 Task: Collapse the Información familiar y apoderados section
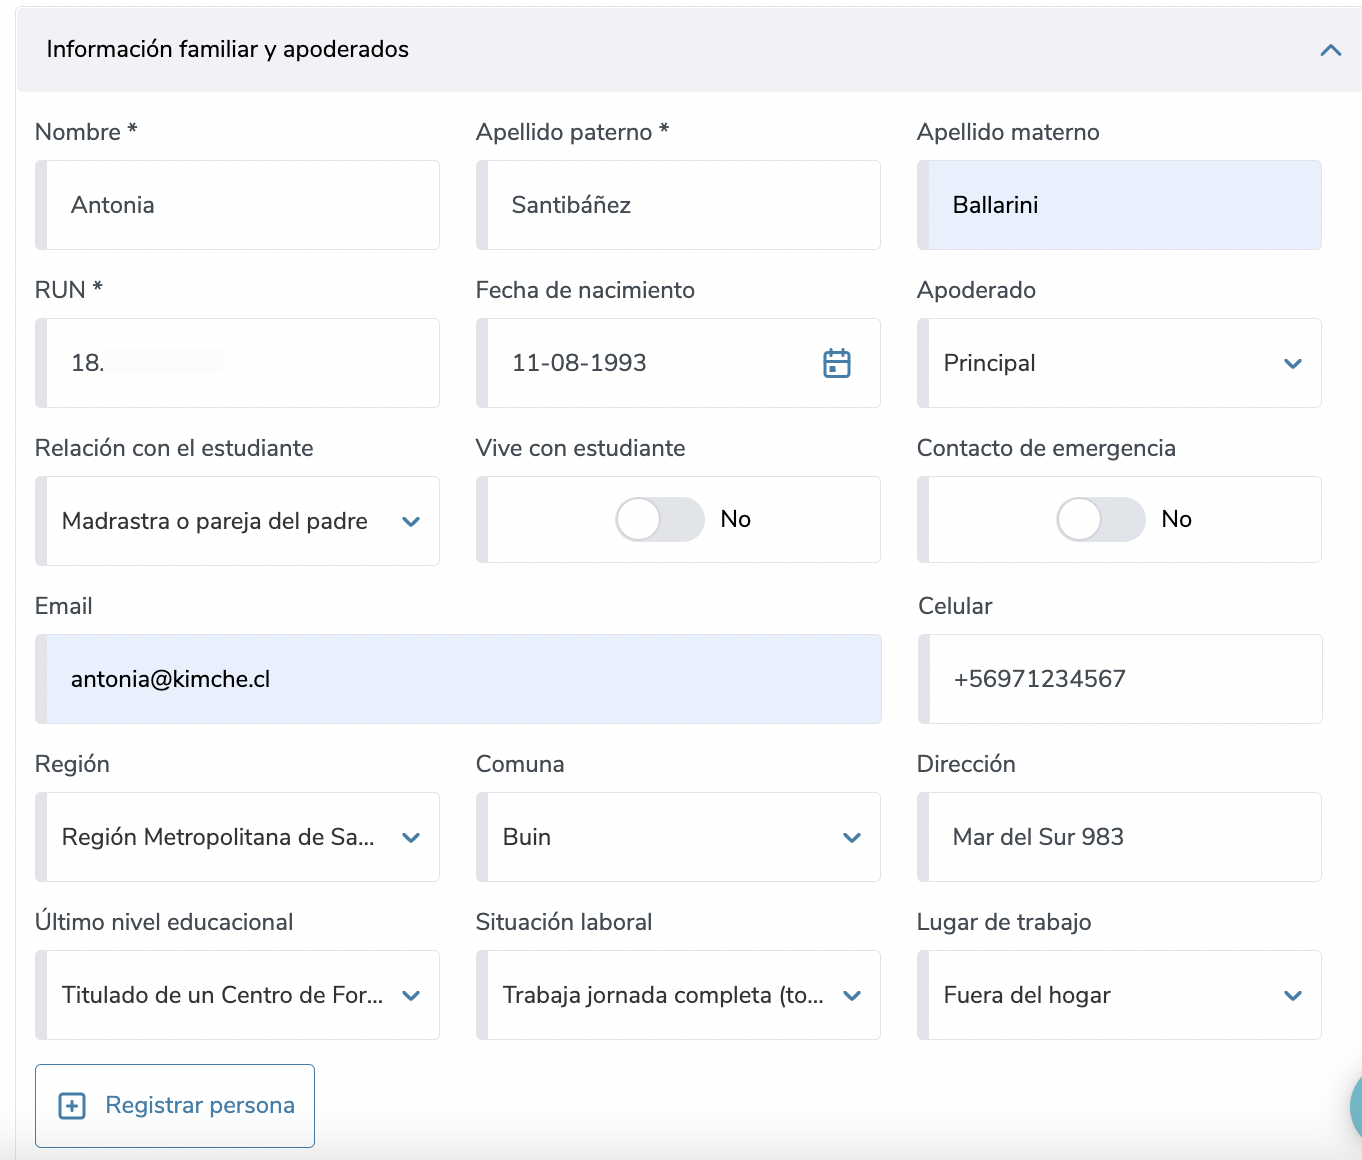point(1330,50)
